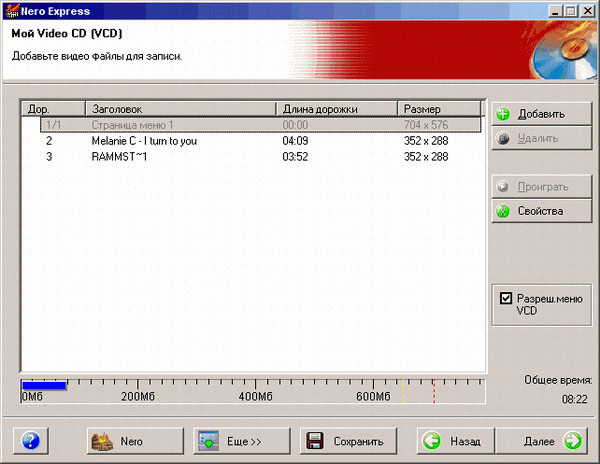Viewport: 600px width, 464px height.
Task: Go back with the Назад label
Action: tap(465, 441)
